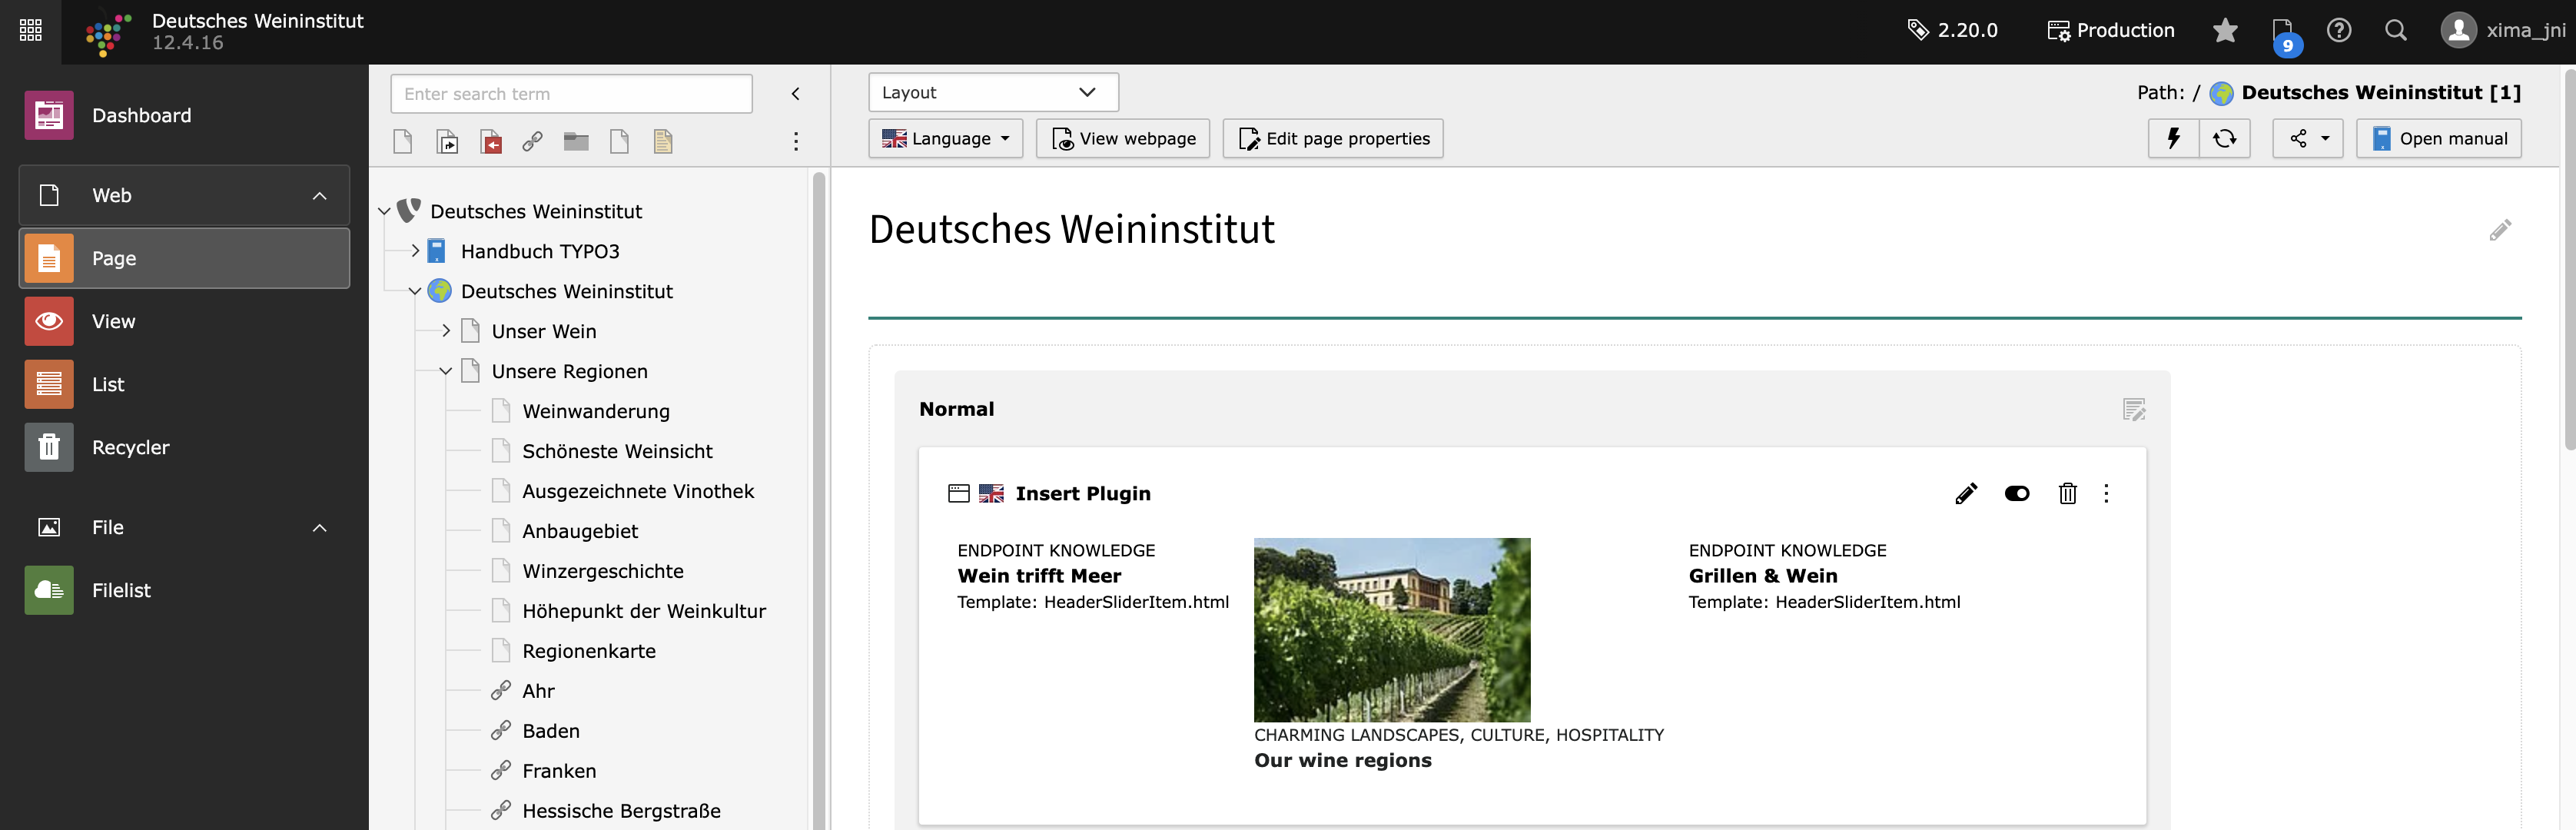Click the page tree search field
This screenshot has height=830, width=2576.
pyautogui.click(x=571, y=94)
